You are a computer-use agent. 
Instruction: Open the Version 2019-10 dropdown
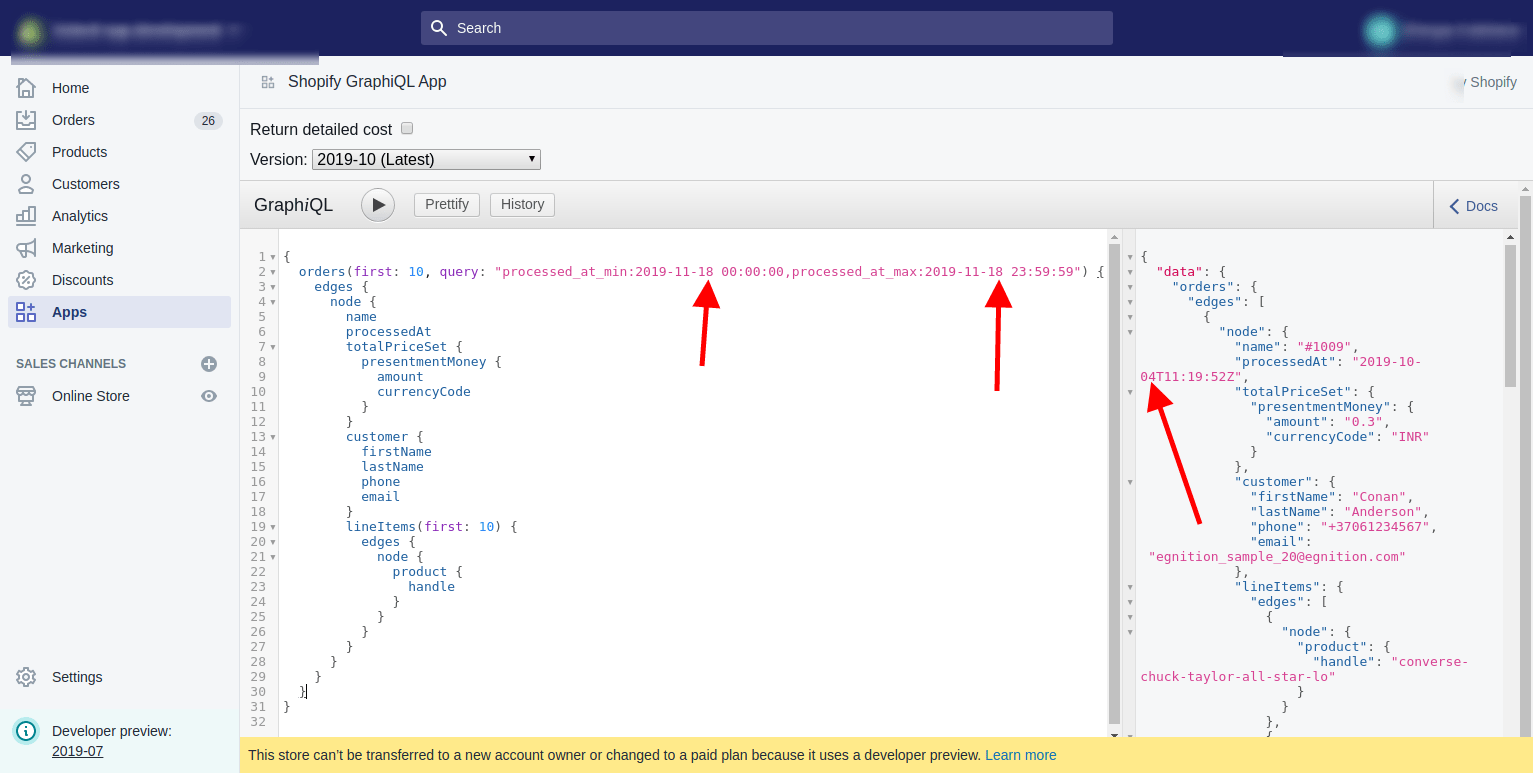(x=425, y=159)
